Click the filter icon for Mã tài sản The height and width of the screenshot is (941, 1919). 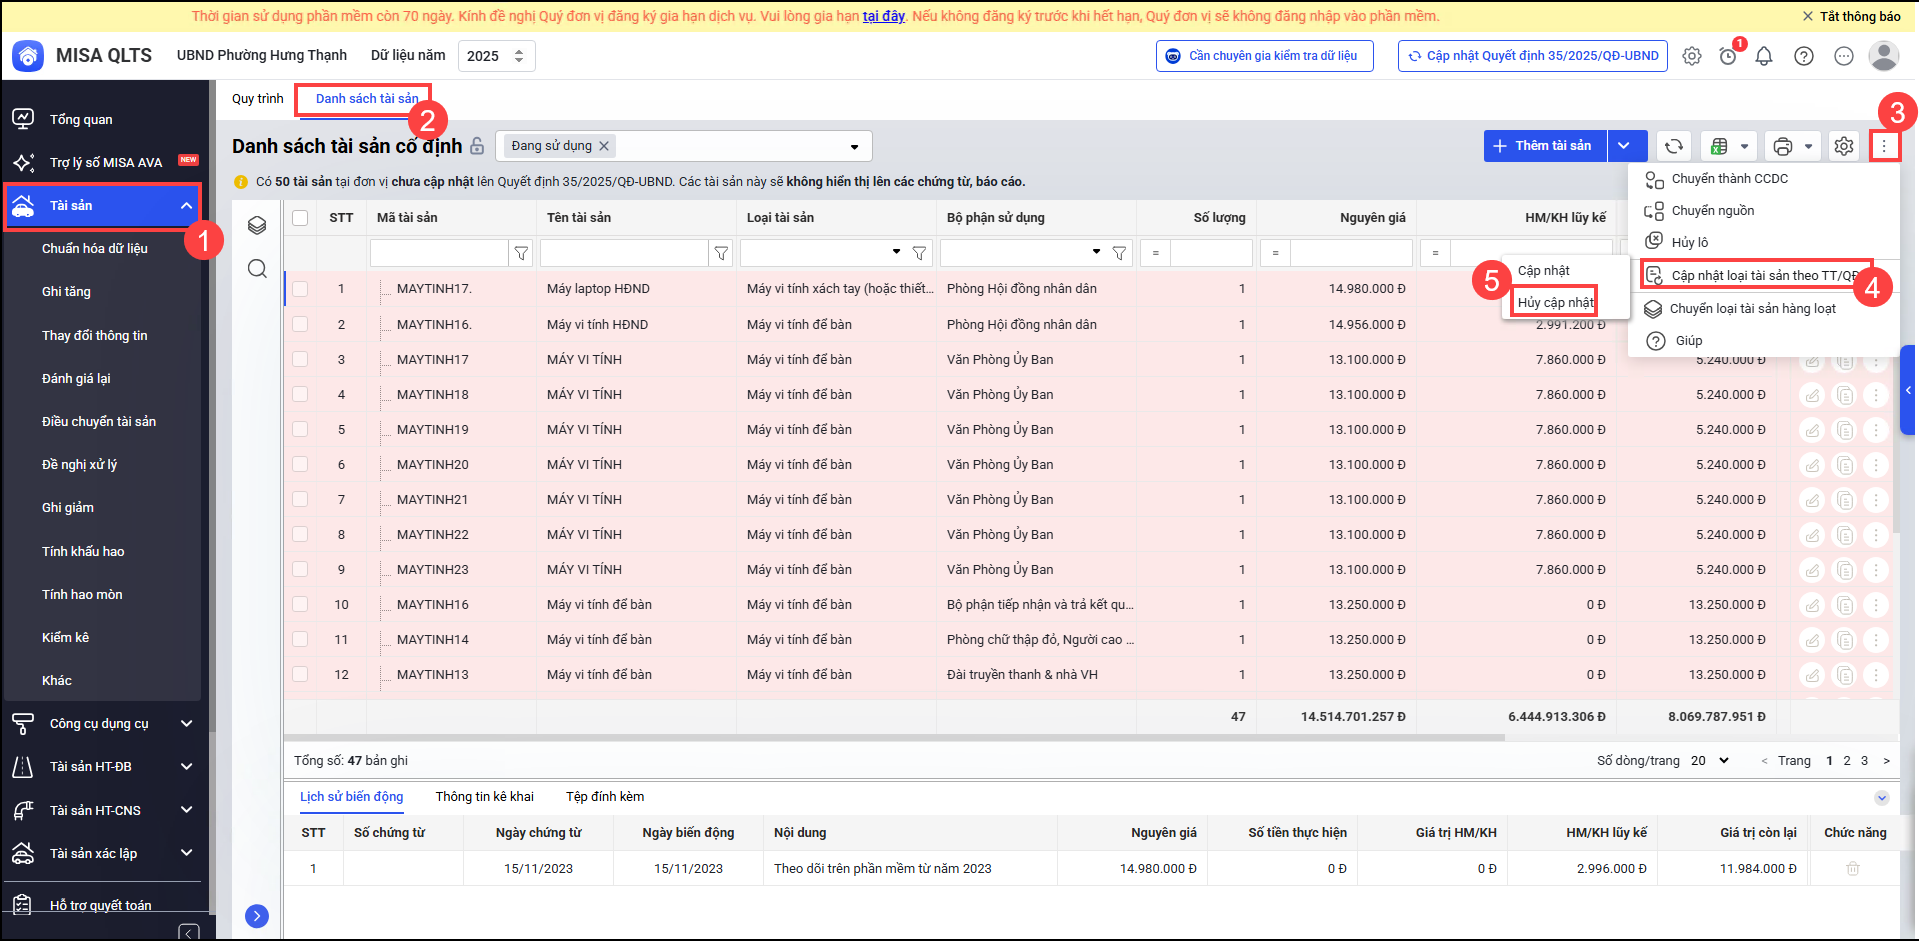521,254
